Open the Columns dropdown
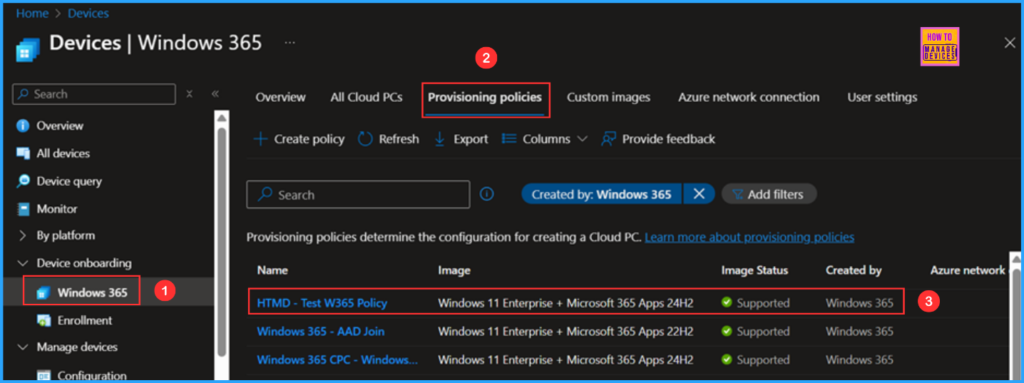Viewport: 1024px width, 383px height. pos(545,139)
